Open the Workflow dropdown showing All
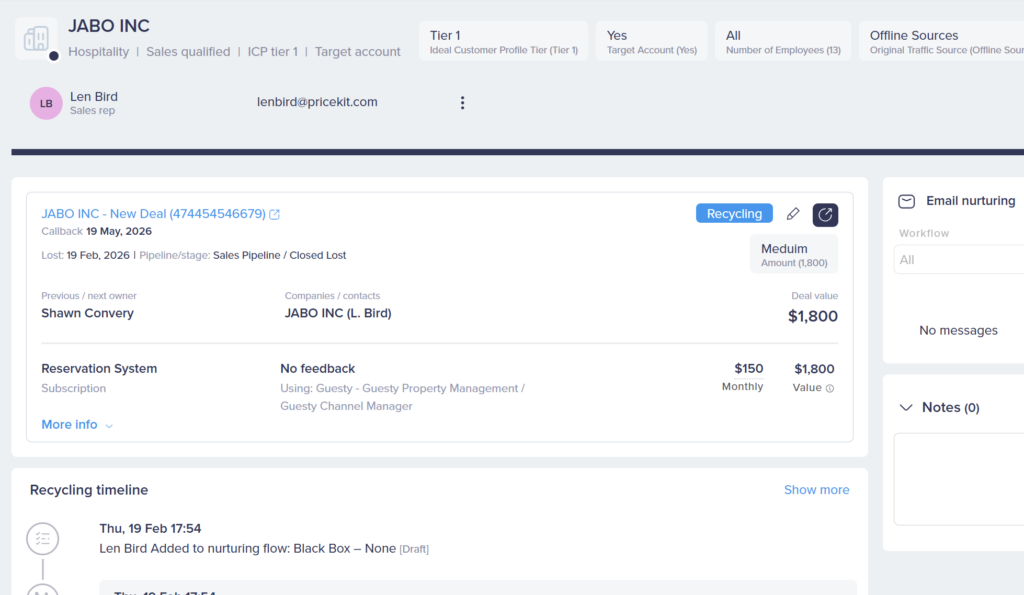 click(x=958, y=260)
